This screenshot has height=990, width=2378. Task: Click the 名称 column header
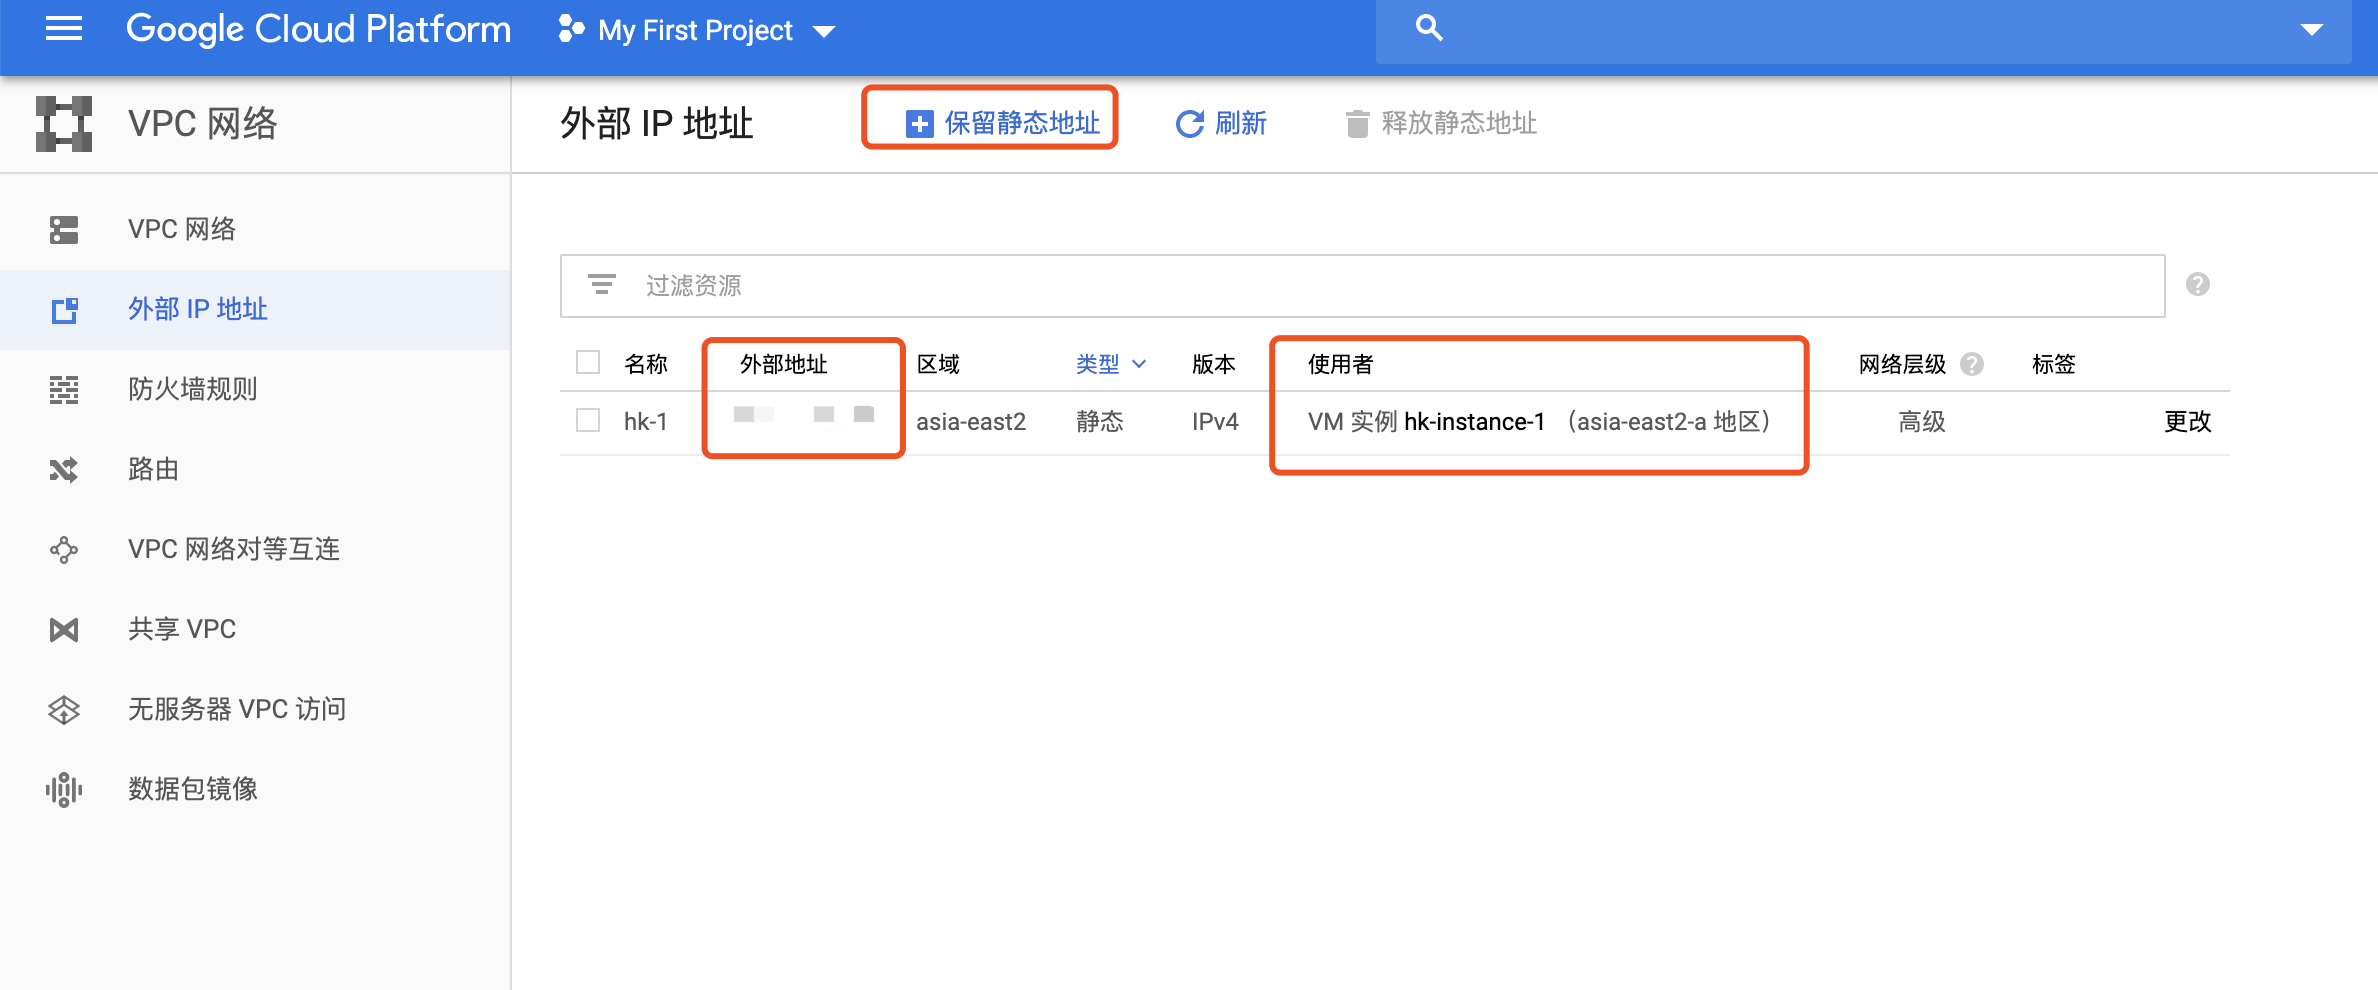tap(646, 364)
